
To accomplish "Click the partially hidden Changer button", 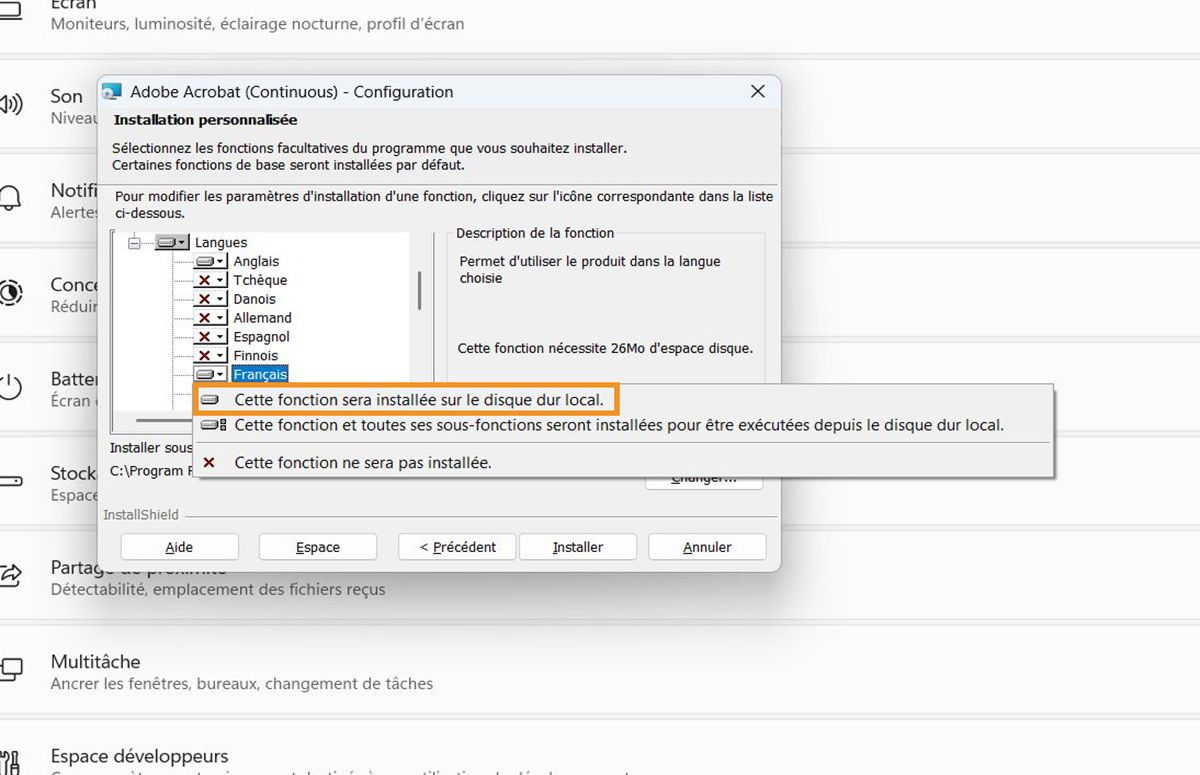I will click(x=704, y=482).
